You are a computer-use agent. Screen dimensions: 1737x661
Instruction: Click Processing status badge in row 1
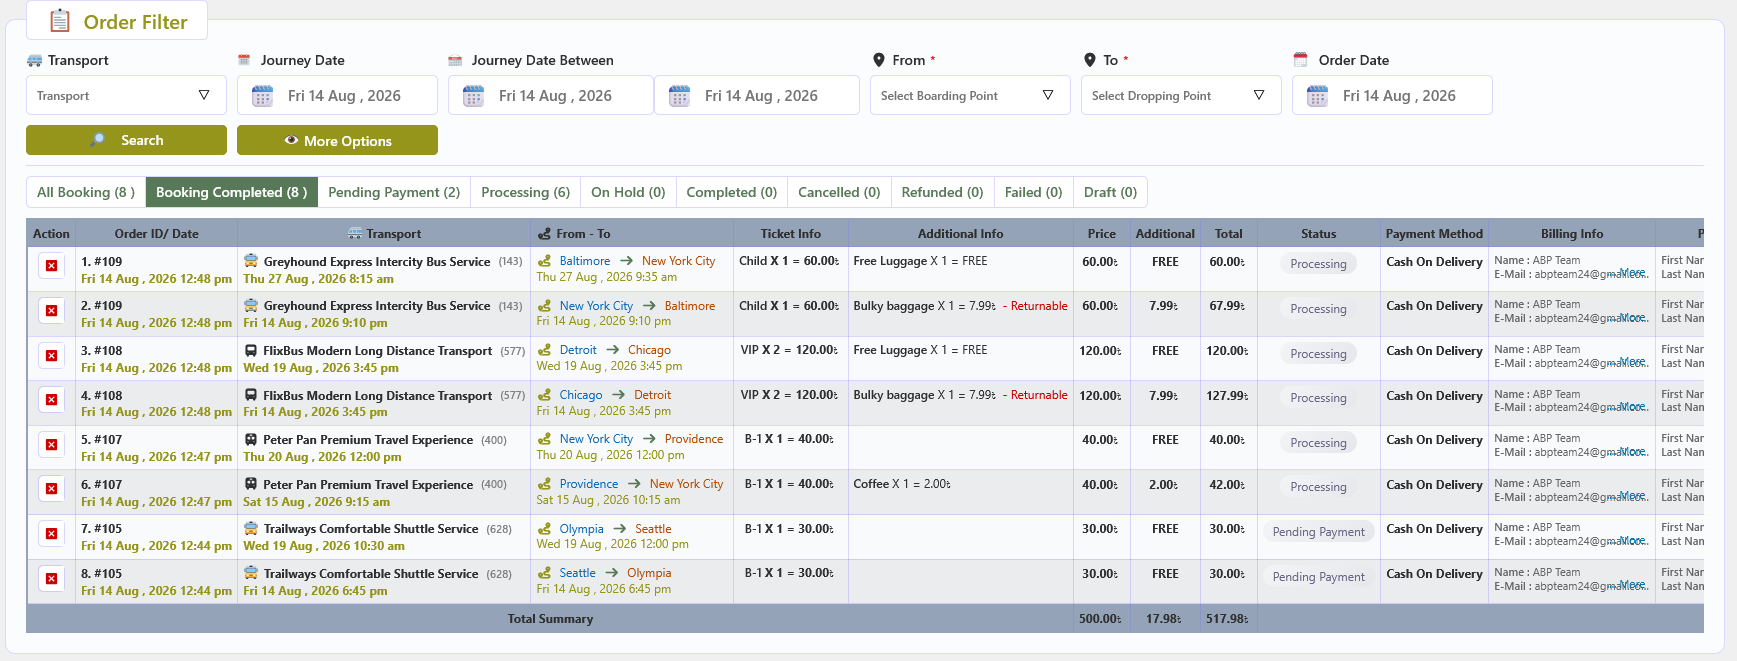pyautogui.click(x=1318, y=264)
